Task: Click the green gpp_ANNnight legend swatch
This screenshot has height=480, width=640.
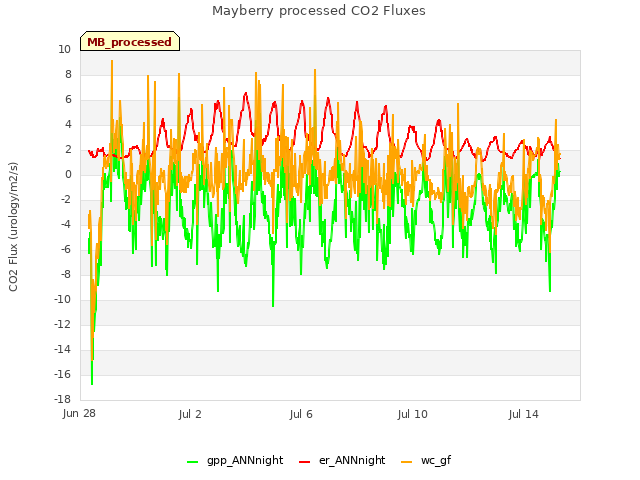Action: click(x=192, y=462)
